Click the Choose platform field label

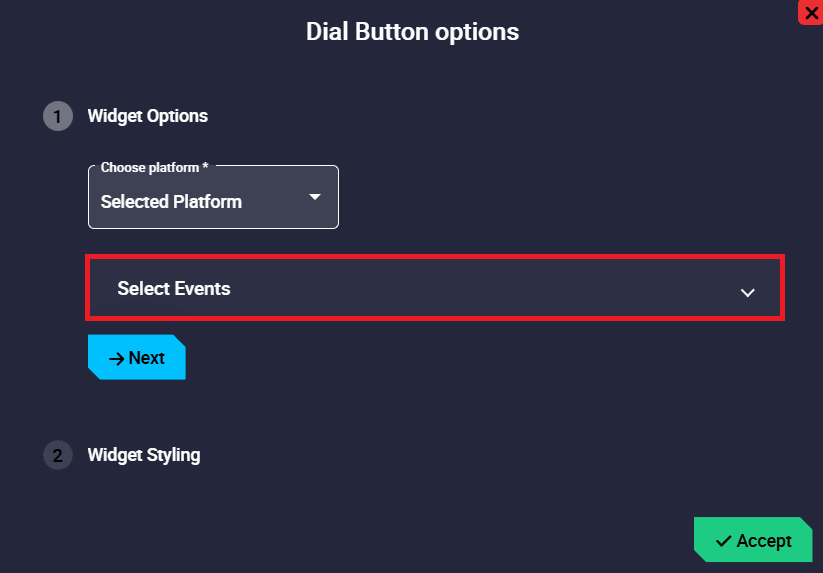click(x=149, y=167)
